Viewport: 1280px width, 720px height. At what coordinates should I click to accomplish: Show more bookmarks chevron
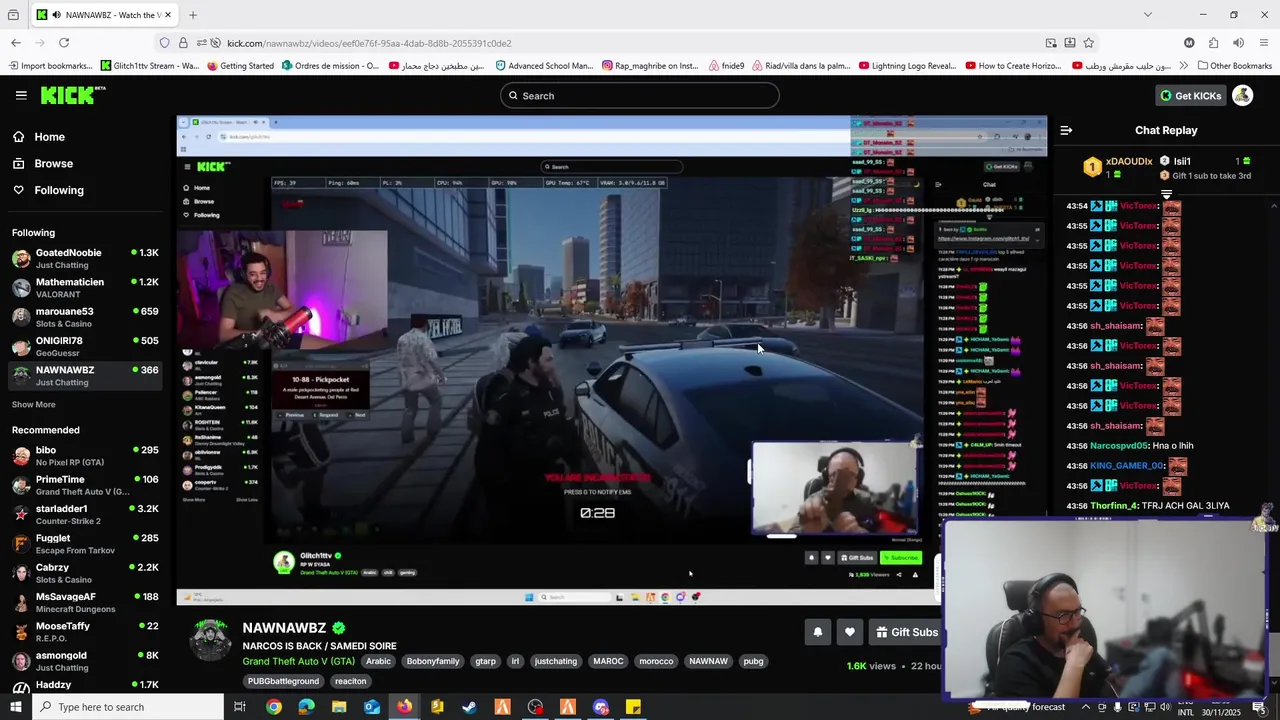[1184, 66]
